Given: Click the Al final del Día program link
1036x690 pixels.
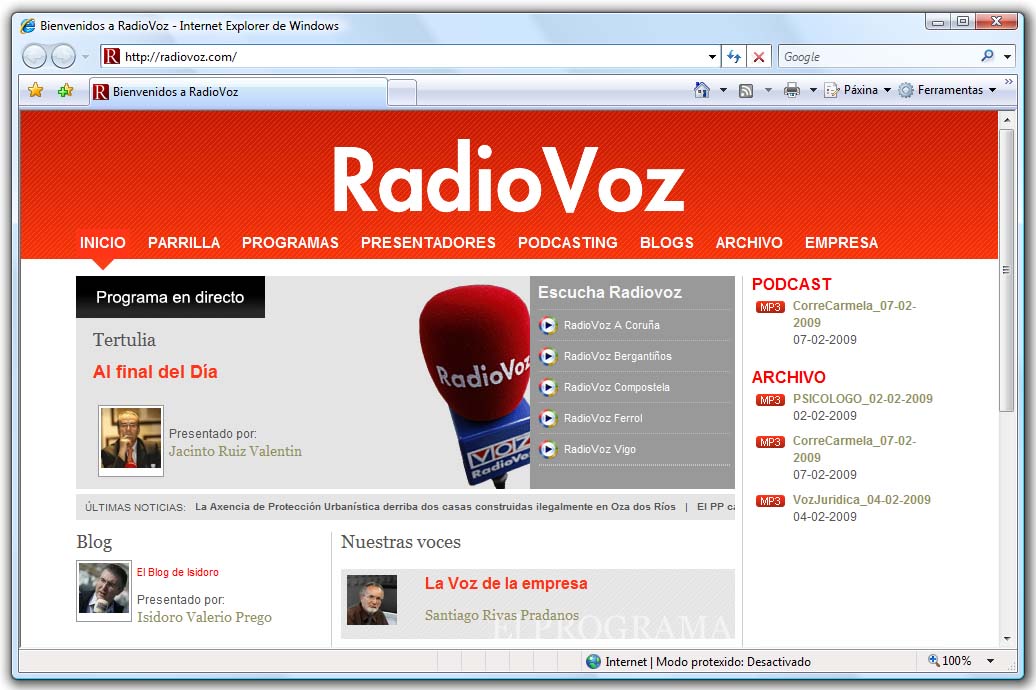Looking at the screenshot, I should pos(155,372).
